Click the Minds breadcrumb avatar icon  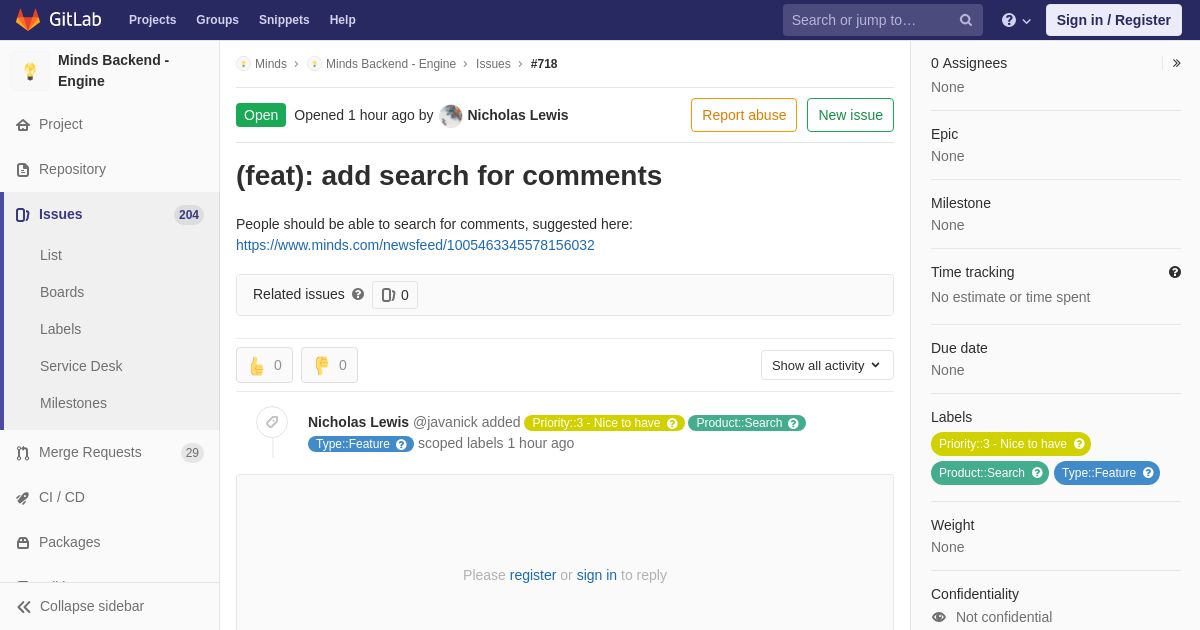point(243,64)
